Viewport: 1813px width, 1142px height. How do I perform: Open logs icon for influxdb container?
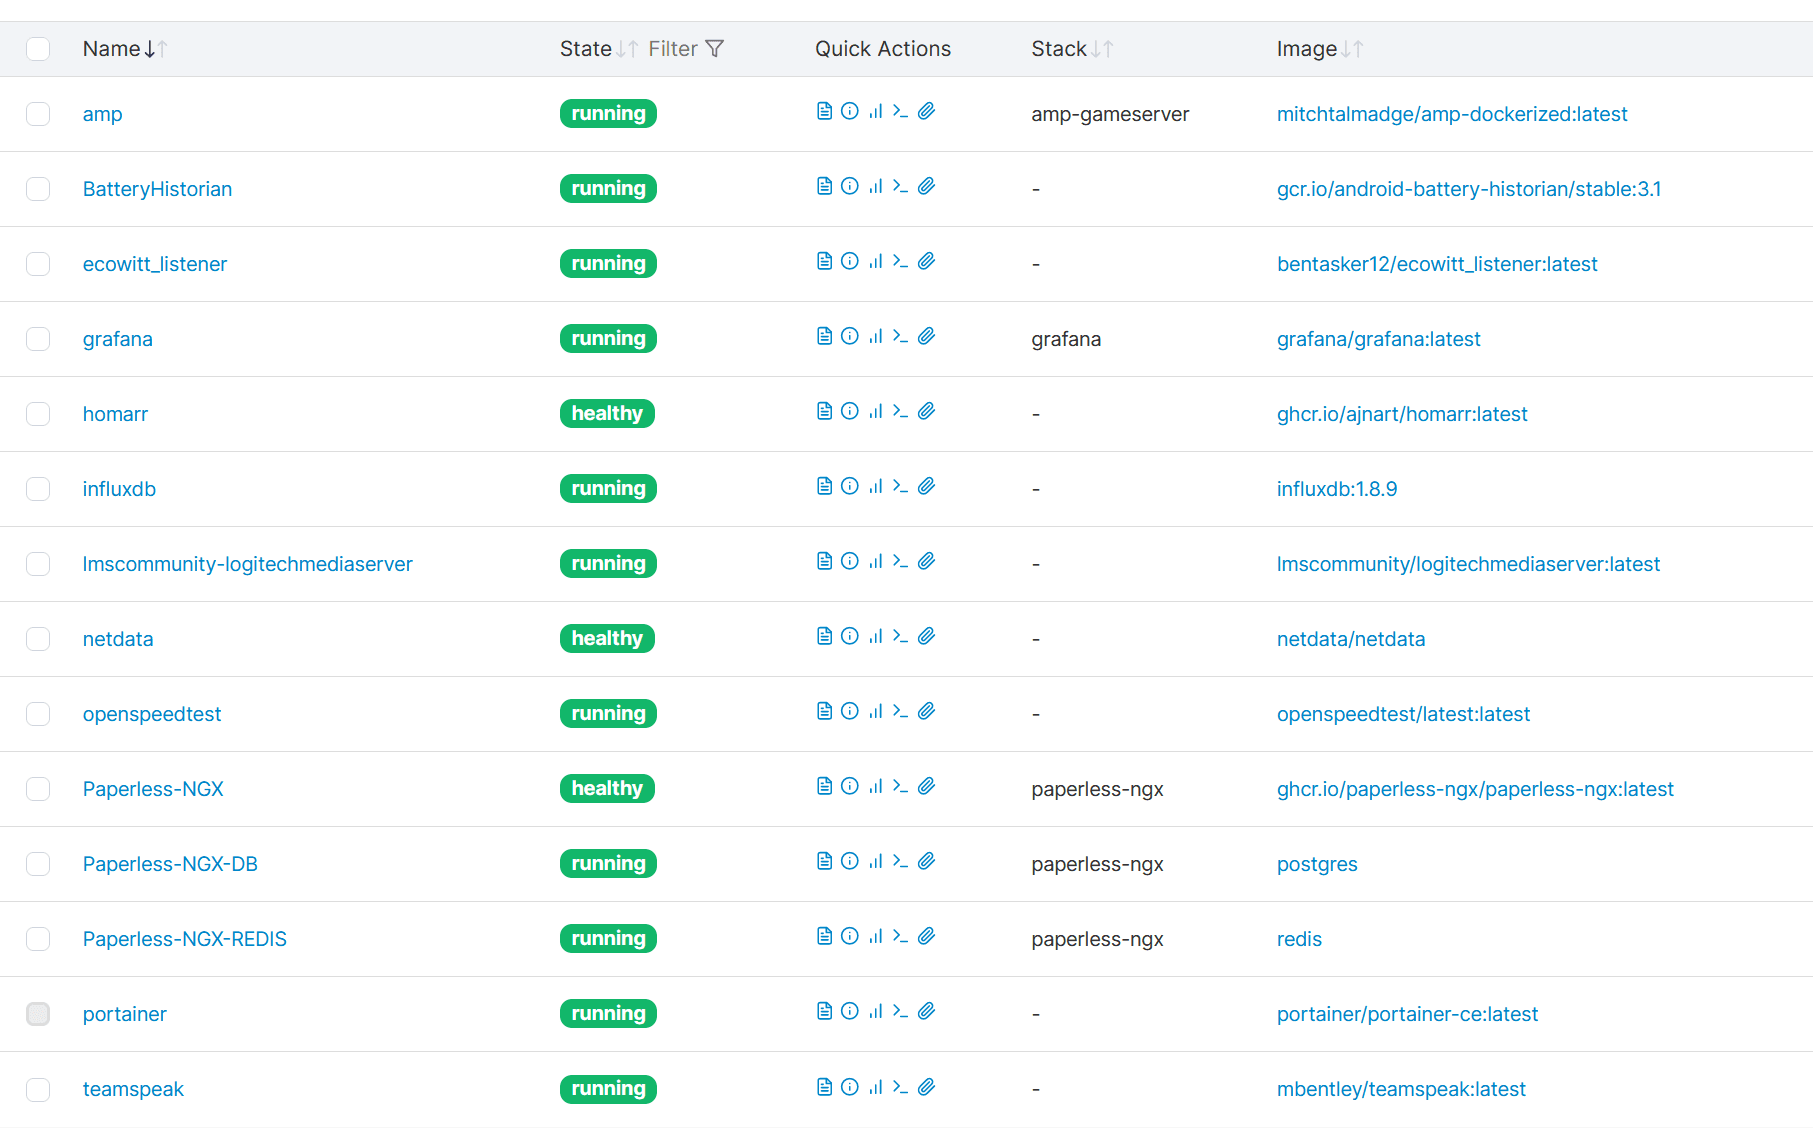tap(824, 486)
